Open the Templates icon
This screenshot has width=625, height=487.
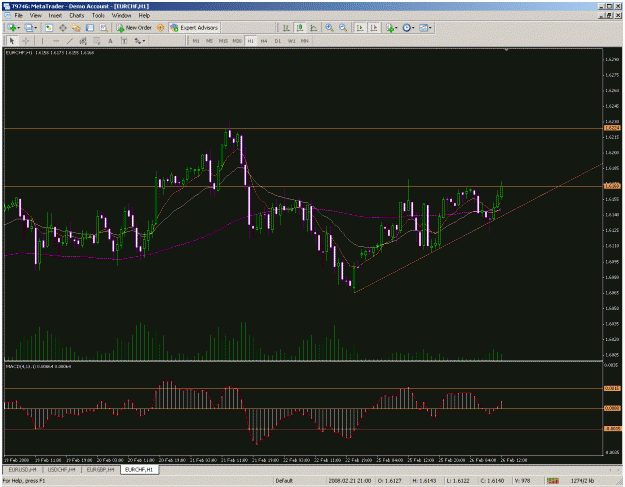point(423,28)
